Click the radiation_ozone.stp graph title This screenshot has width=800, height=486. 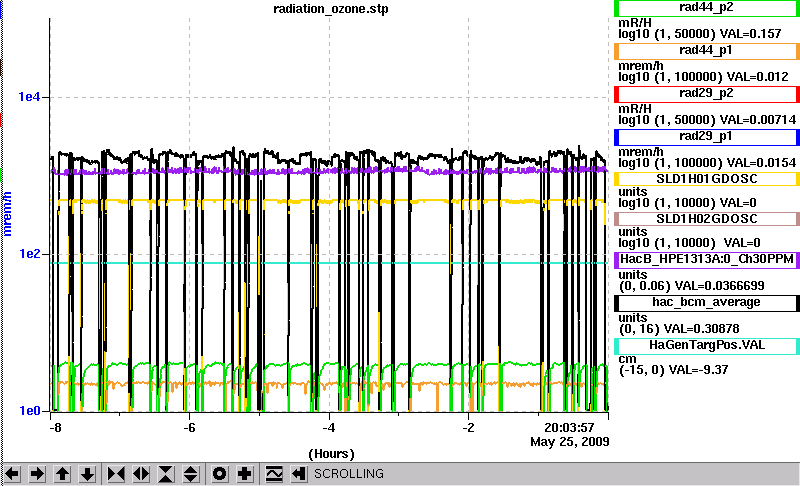pyautogui.click(x=331, y=9)
